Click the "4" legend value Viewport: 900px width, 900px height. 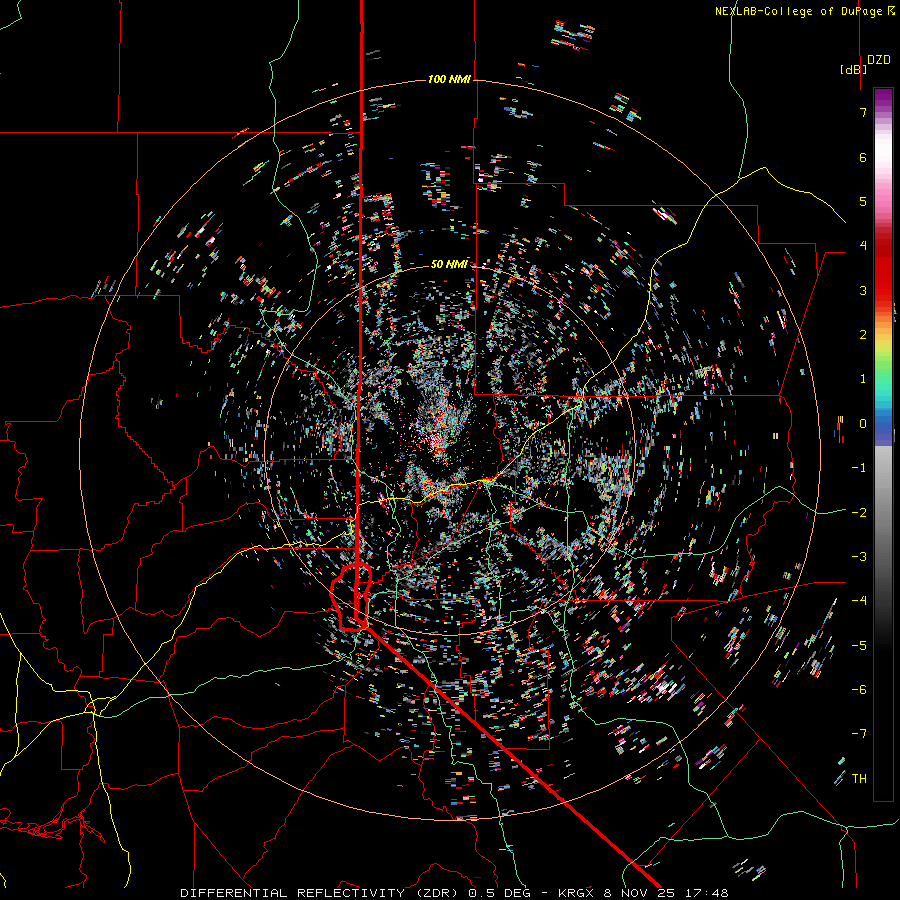(x=863, y=246)
